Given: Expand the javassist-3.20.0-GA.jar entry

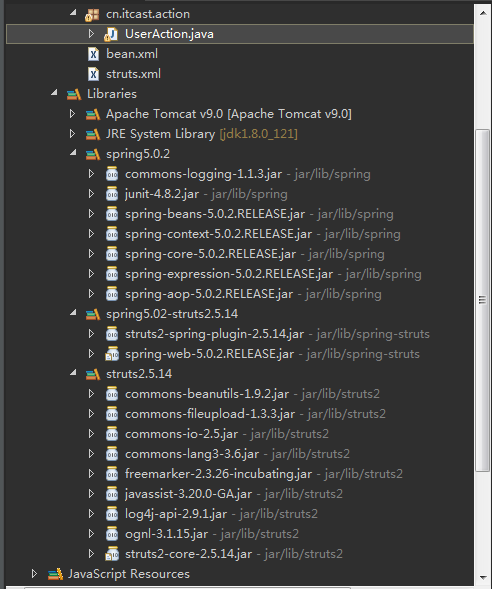Looking at the screenshot, I should pos(91,494).
